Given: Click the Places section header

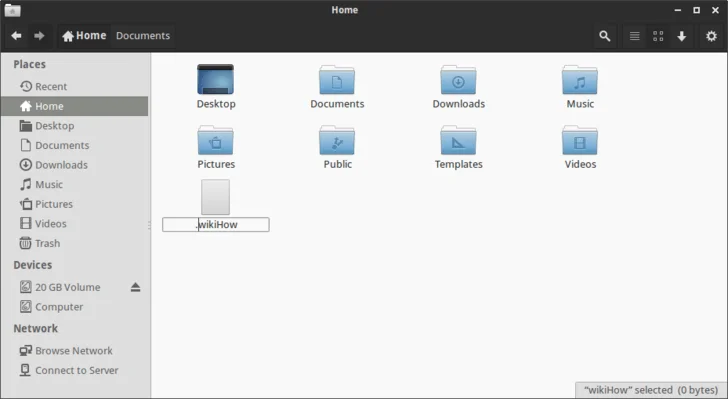Looking at the screenshot, I should coord(29,64).
